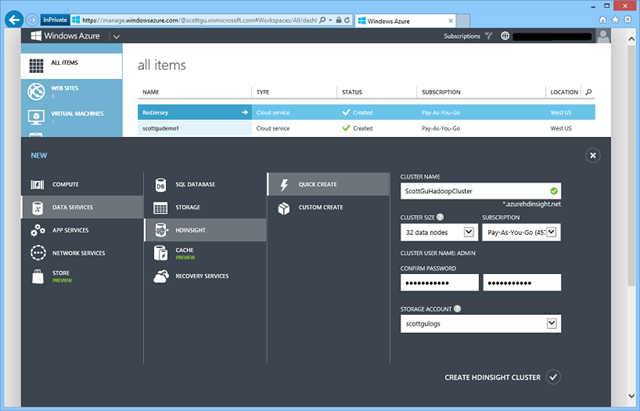Click the page scrollbar down arrow
The image size is (640, 411).
(631, 396)
